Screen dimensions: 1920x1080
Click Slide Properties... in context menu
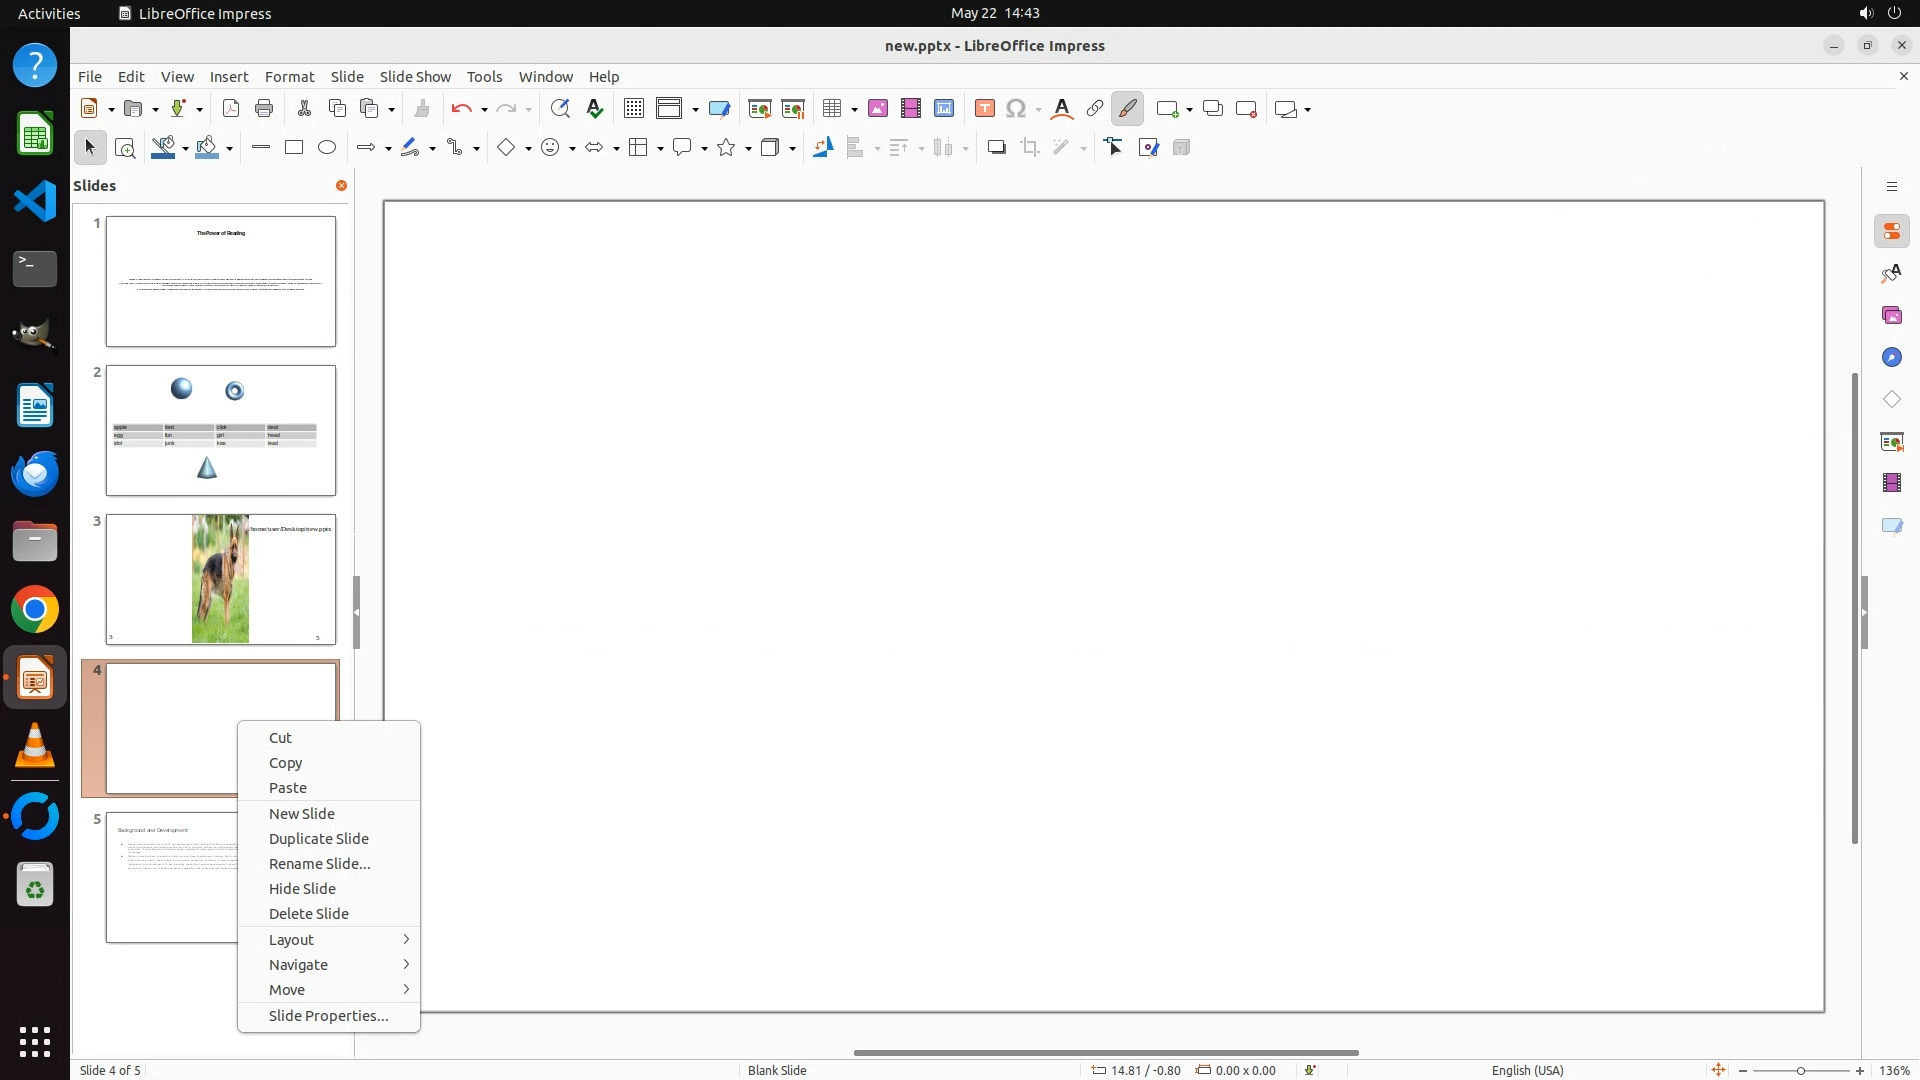[x=329, y=1016]
